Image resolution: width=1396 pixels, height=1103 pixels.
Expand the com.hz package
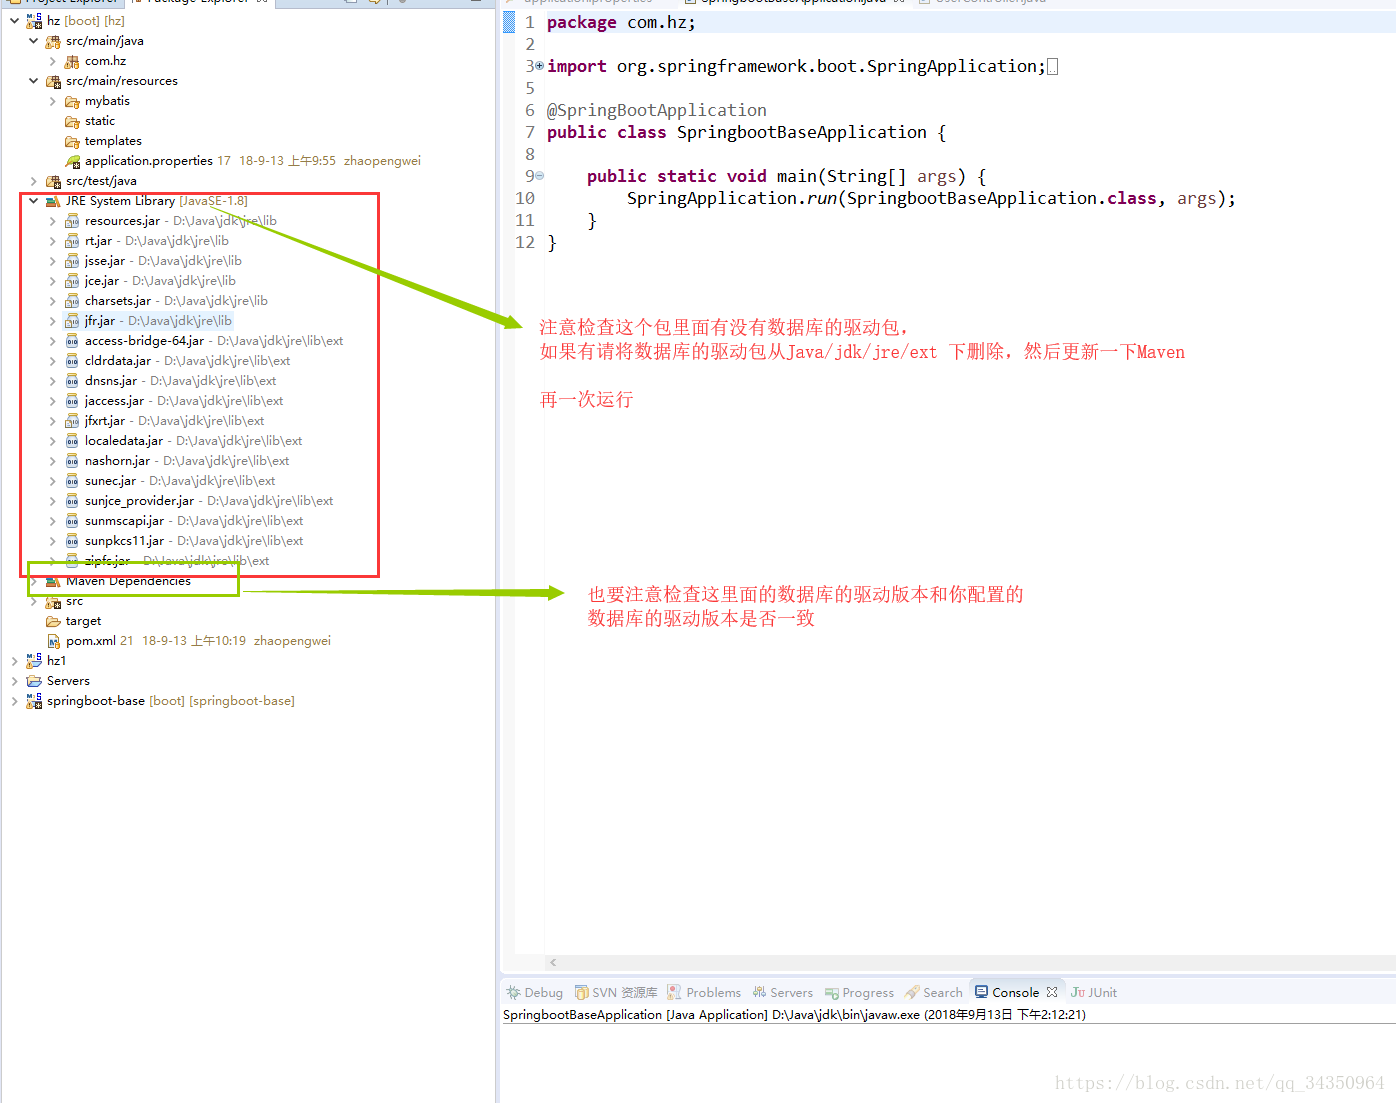[x=53, y=61]
